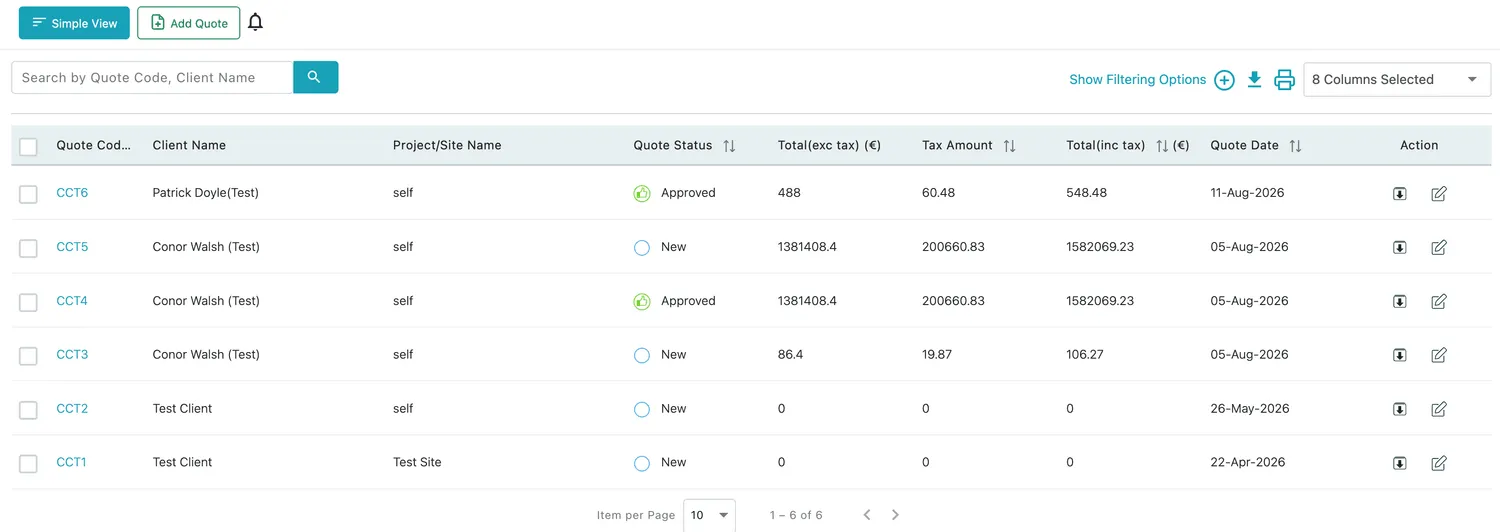Check the CCT2 row checkbox
Image resolution: width=1500 pixels, height=532 pixels.
pyautogui.click(x=28, y=410)
